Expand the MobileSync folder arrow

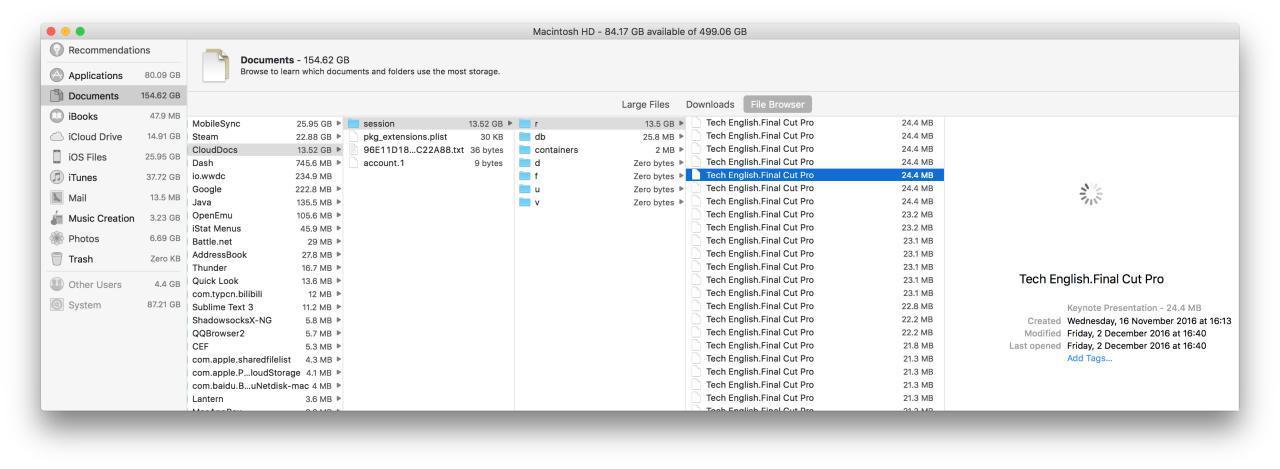(x=339, y=124)
